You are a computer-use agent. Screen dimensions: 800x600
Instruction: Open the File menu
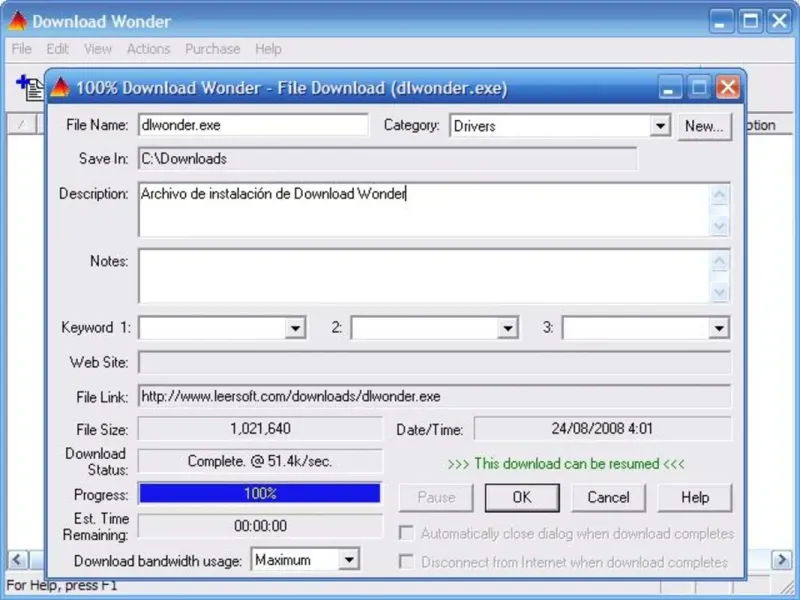tap(21, 49)
